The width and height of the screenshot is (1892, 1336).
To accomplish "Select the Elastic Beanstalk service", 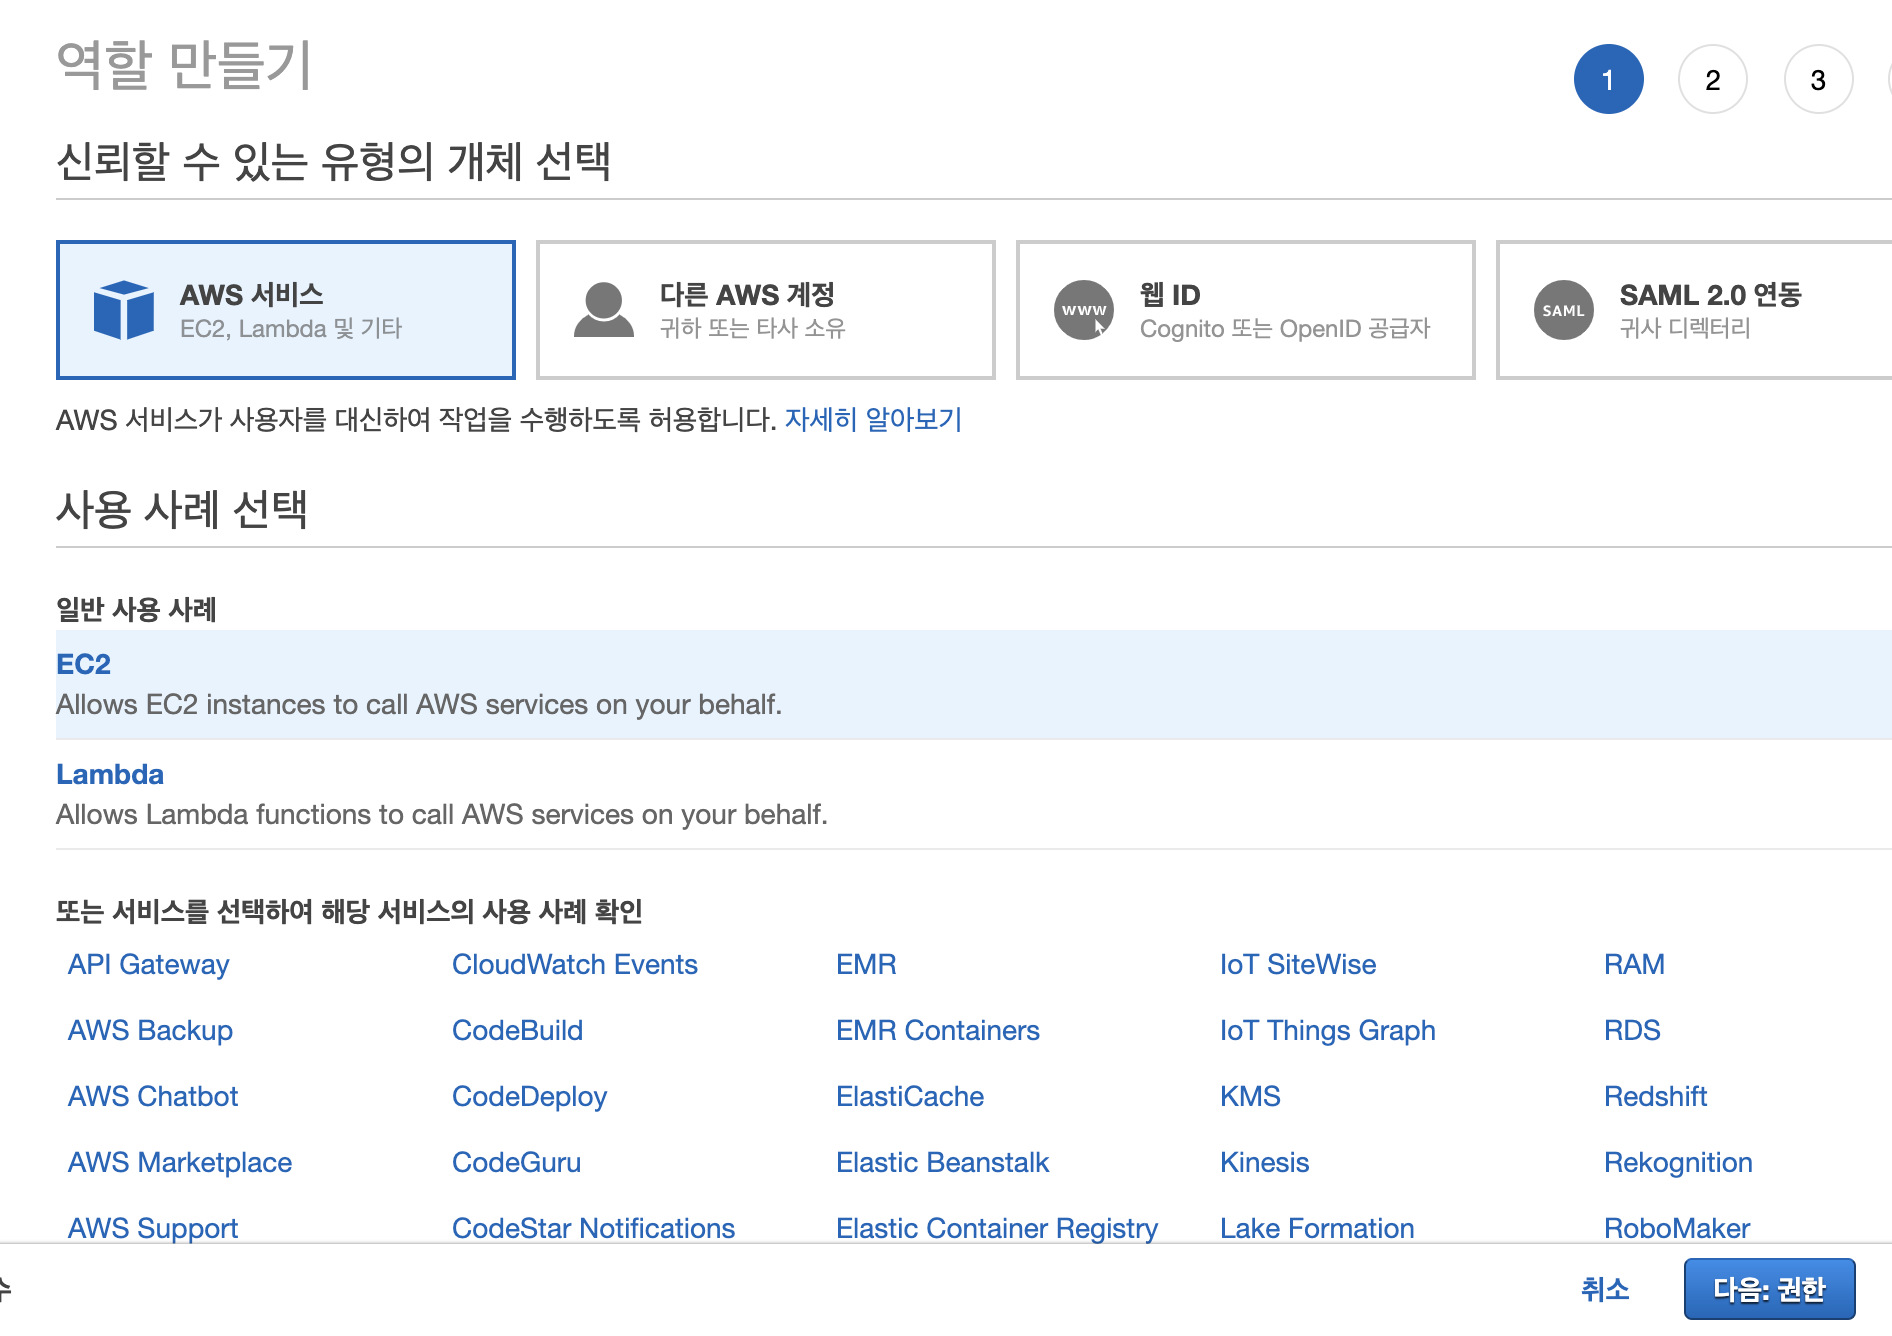I will pyautogui.click(x=942, y=1162).
